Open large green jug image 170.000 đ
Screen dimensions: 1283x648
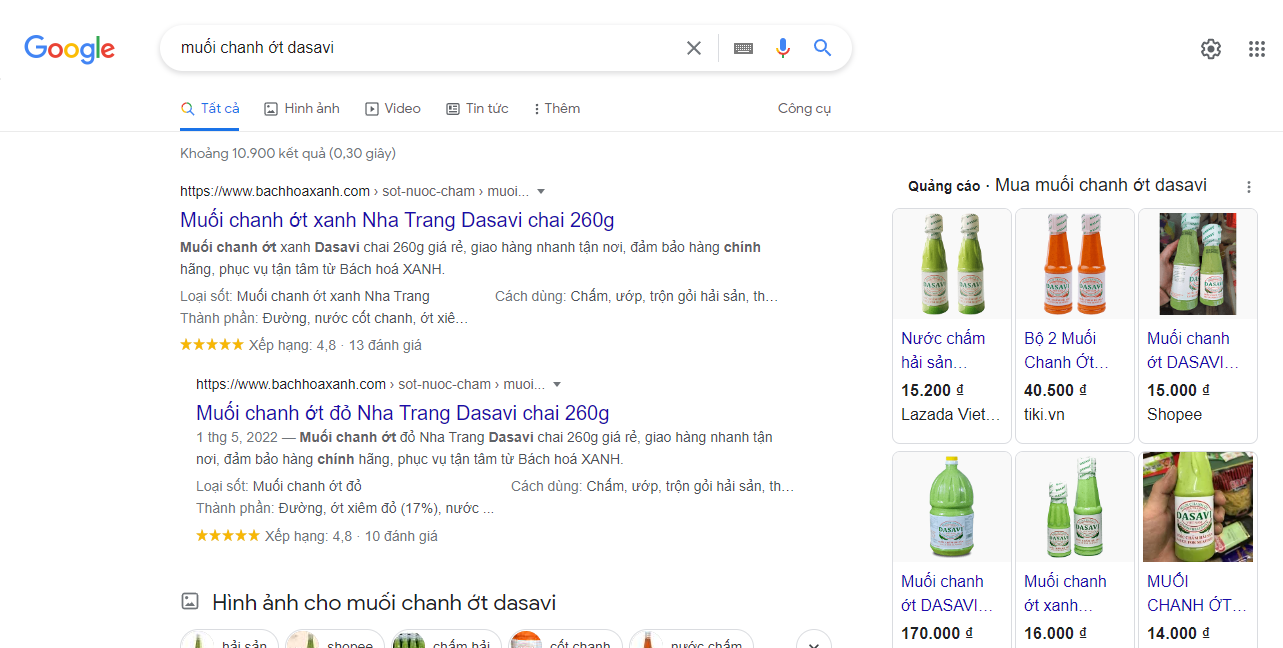click(952, 507)
